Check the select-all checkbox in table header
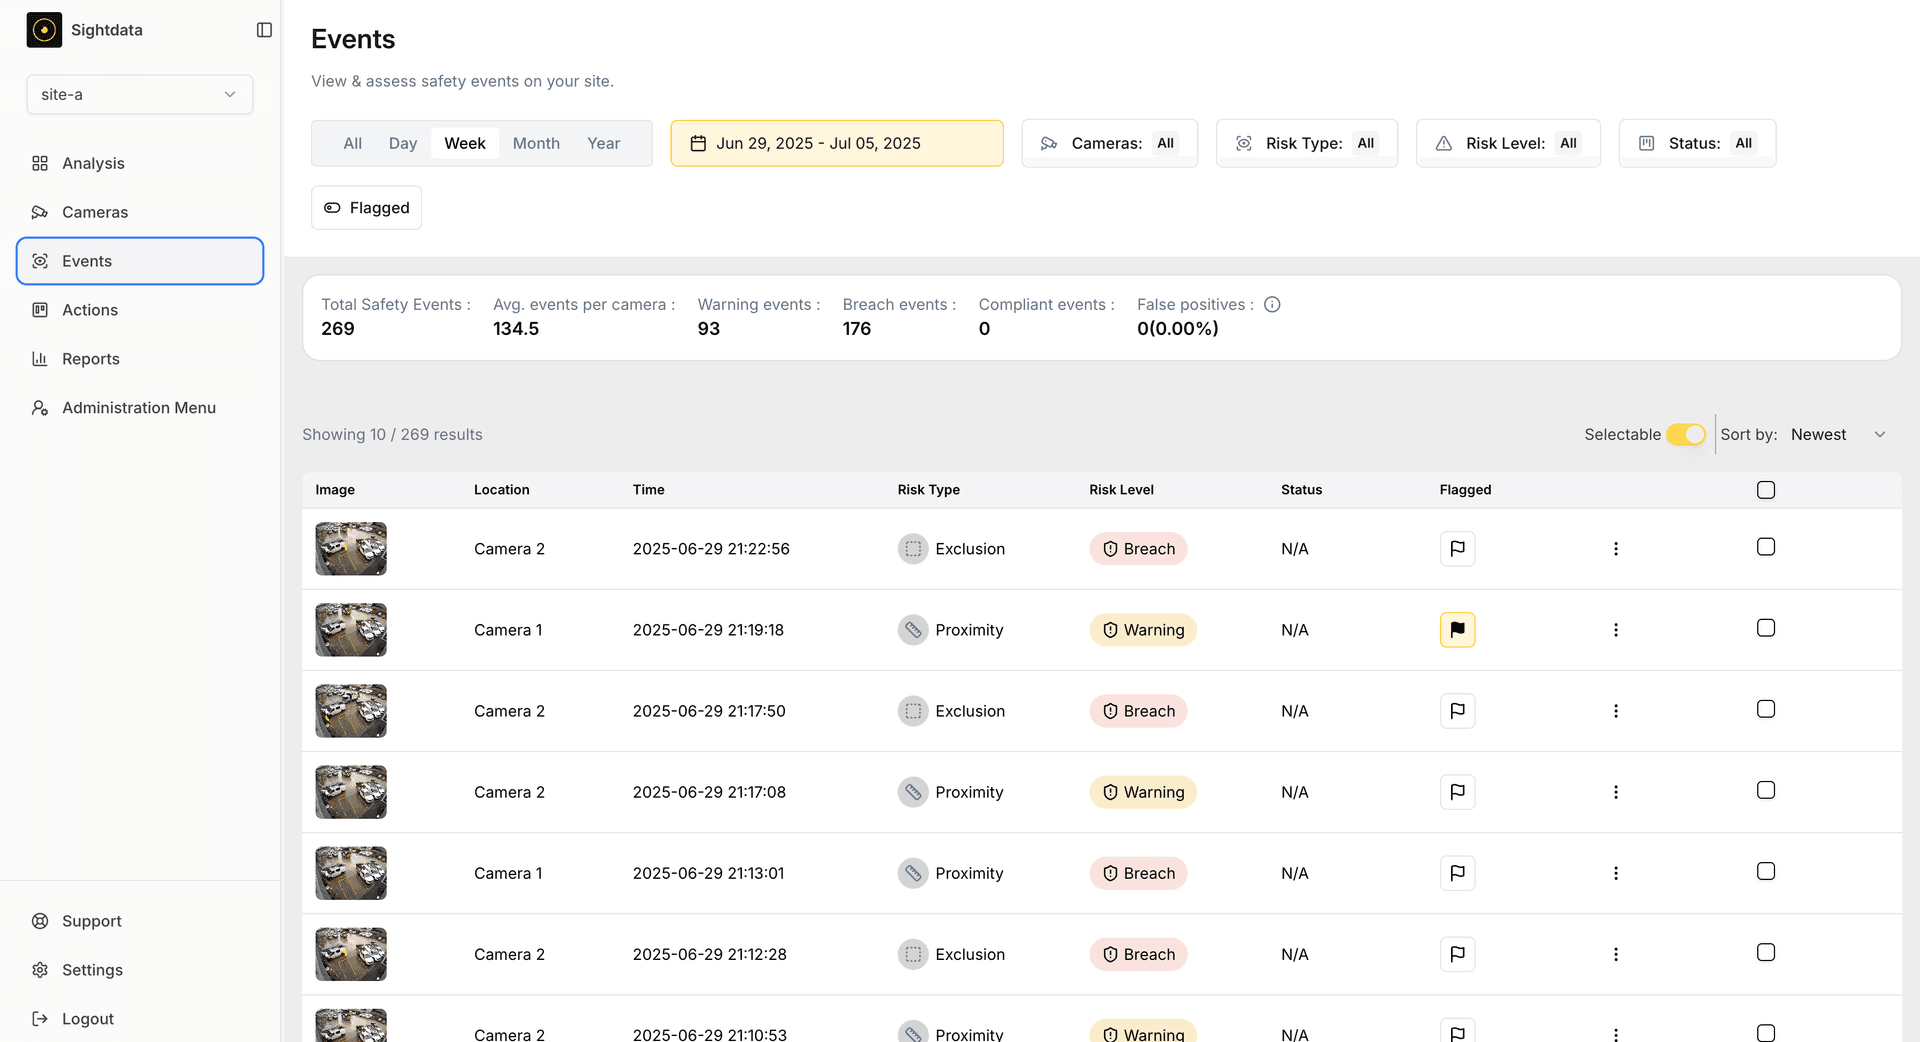Image resolution: width=1920 pixels, height=1042 pixels. tap(1765, 490)
